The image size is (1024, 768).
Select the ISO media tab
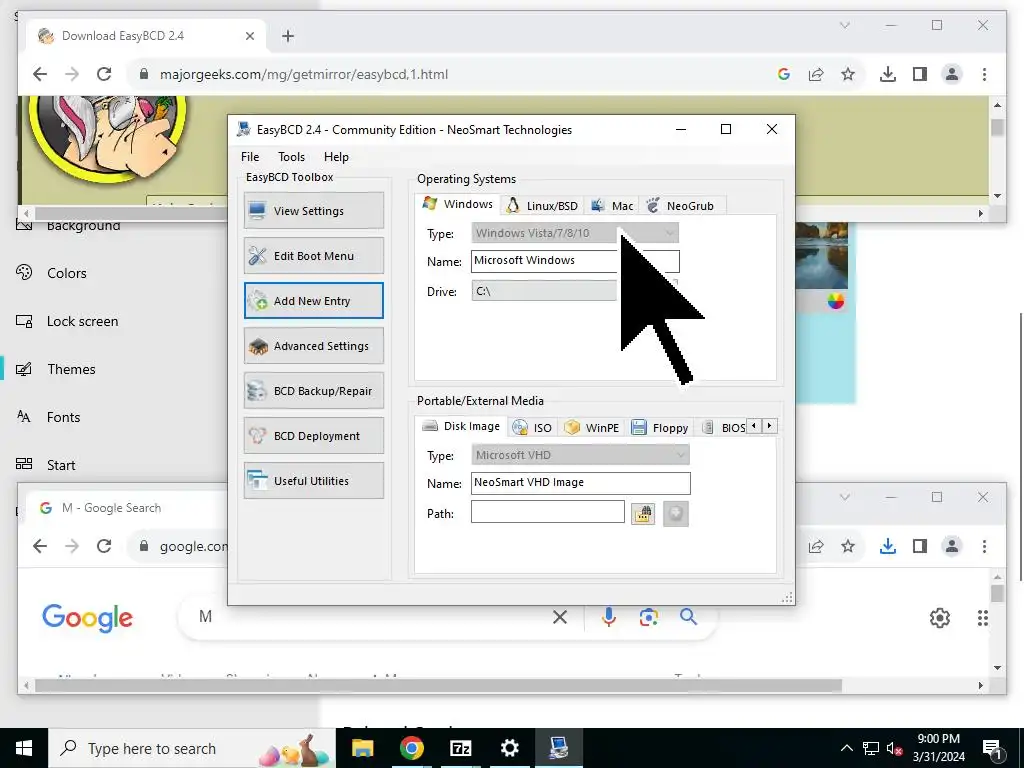point(532,428)
